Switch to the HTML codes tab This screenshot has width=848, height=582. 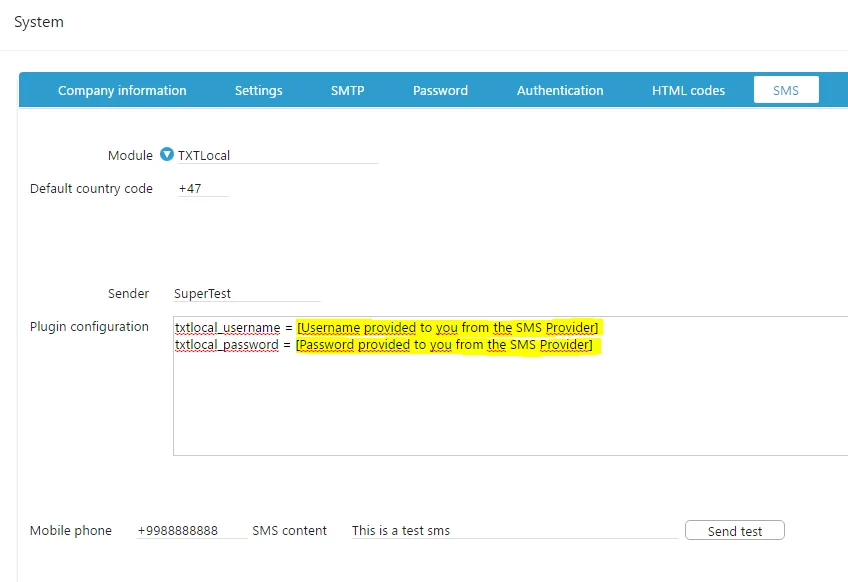pos(688,90)
